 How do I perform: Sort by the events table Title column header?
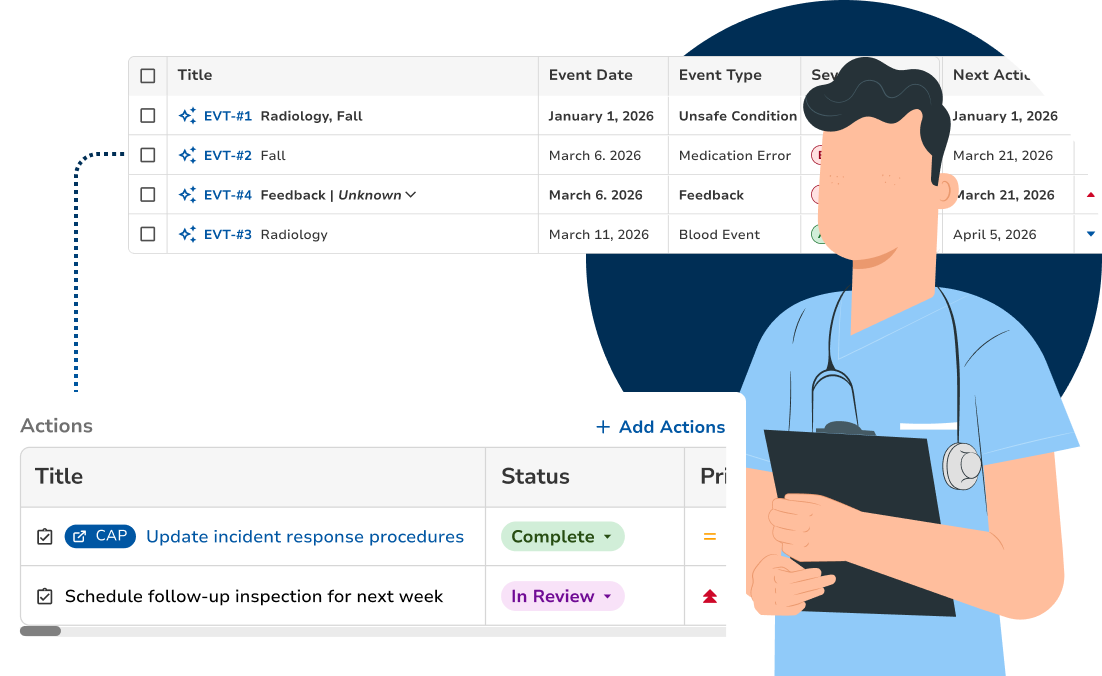[195, 75]
